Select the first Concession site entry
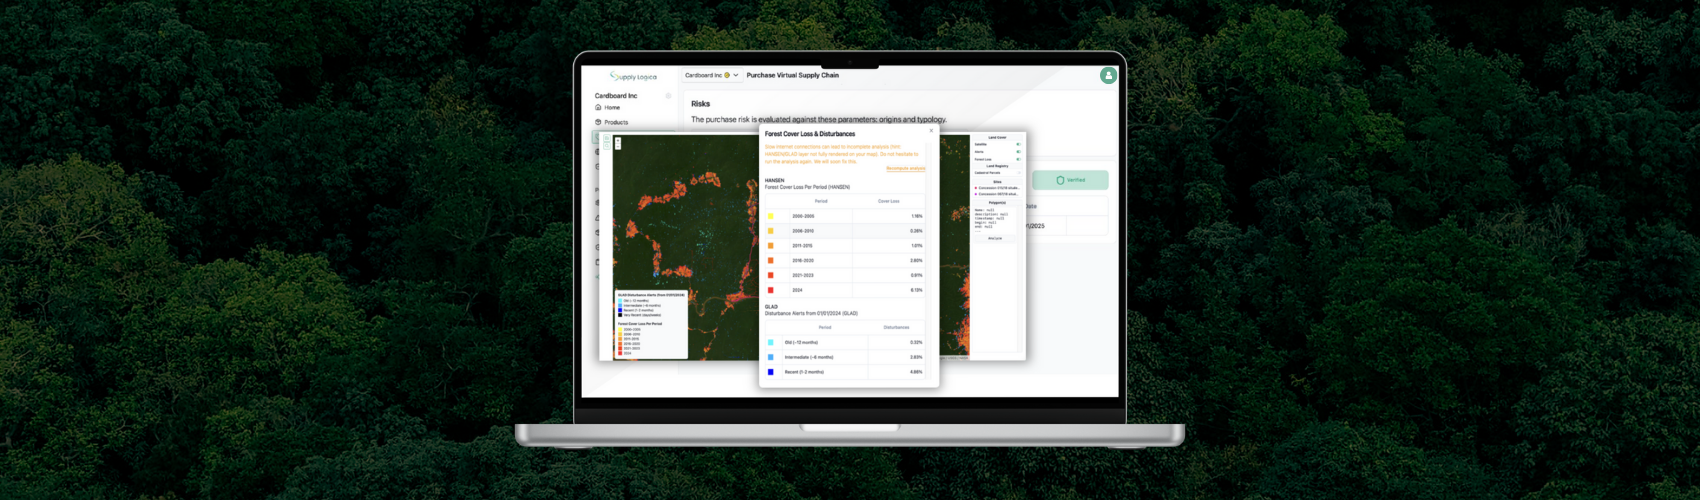Screen dimensions: 1700x500 (998, 188)
